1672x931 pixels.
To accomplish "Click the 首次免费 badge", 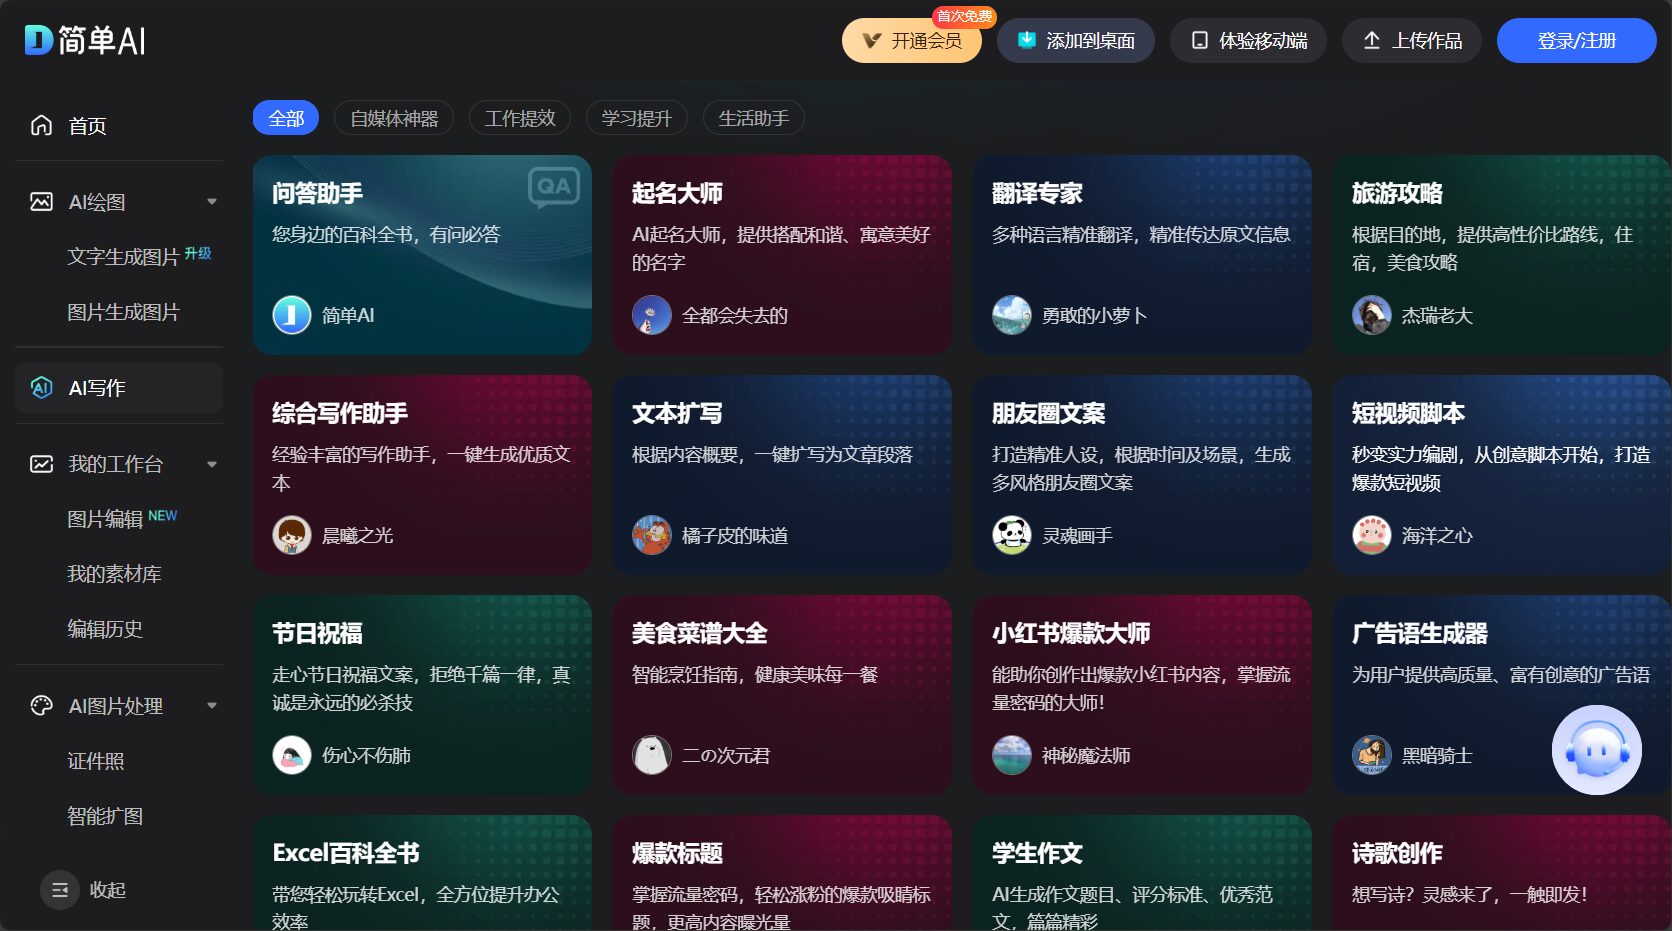I will (965, 16).
